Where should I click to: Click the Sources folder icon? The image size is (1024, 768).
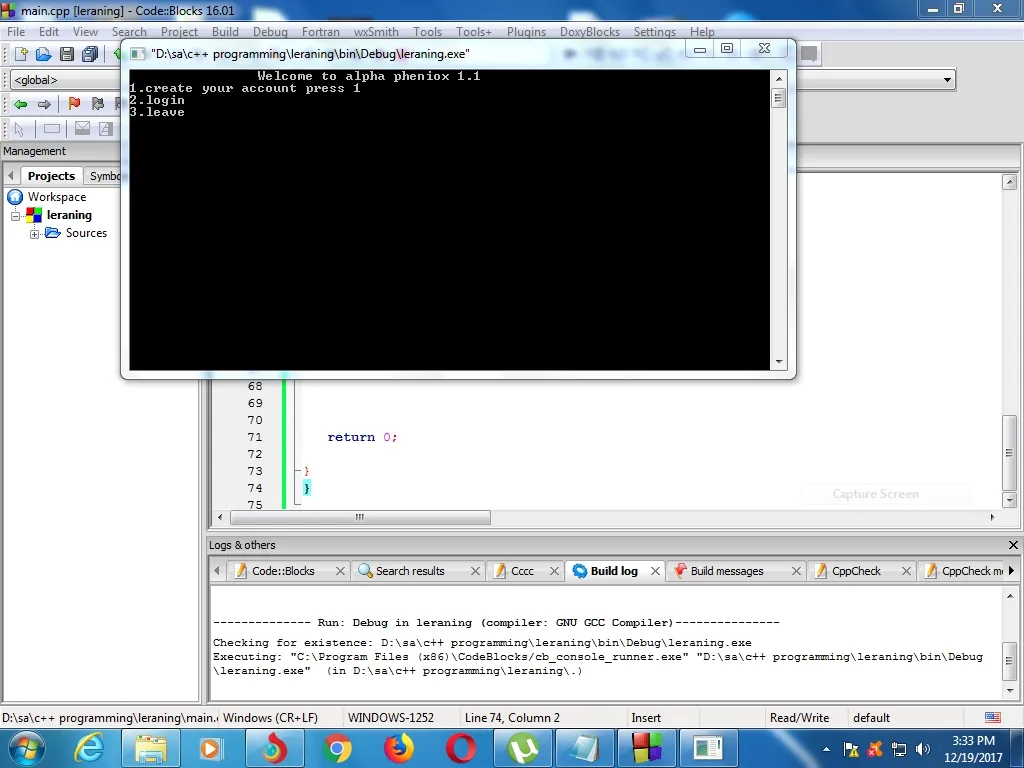tap(53, 233)
